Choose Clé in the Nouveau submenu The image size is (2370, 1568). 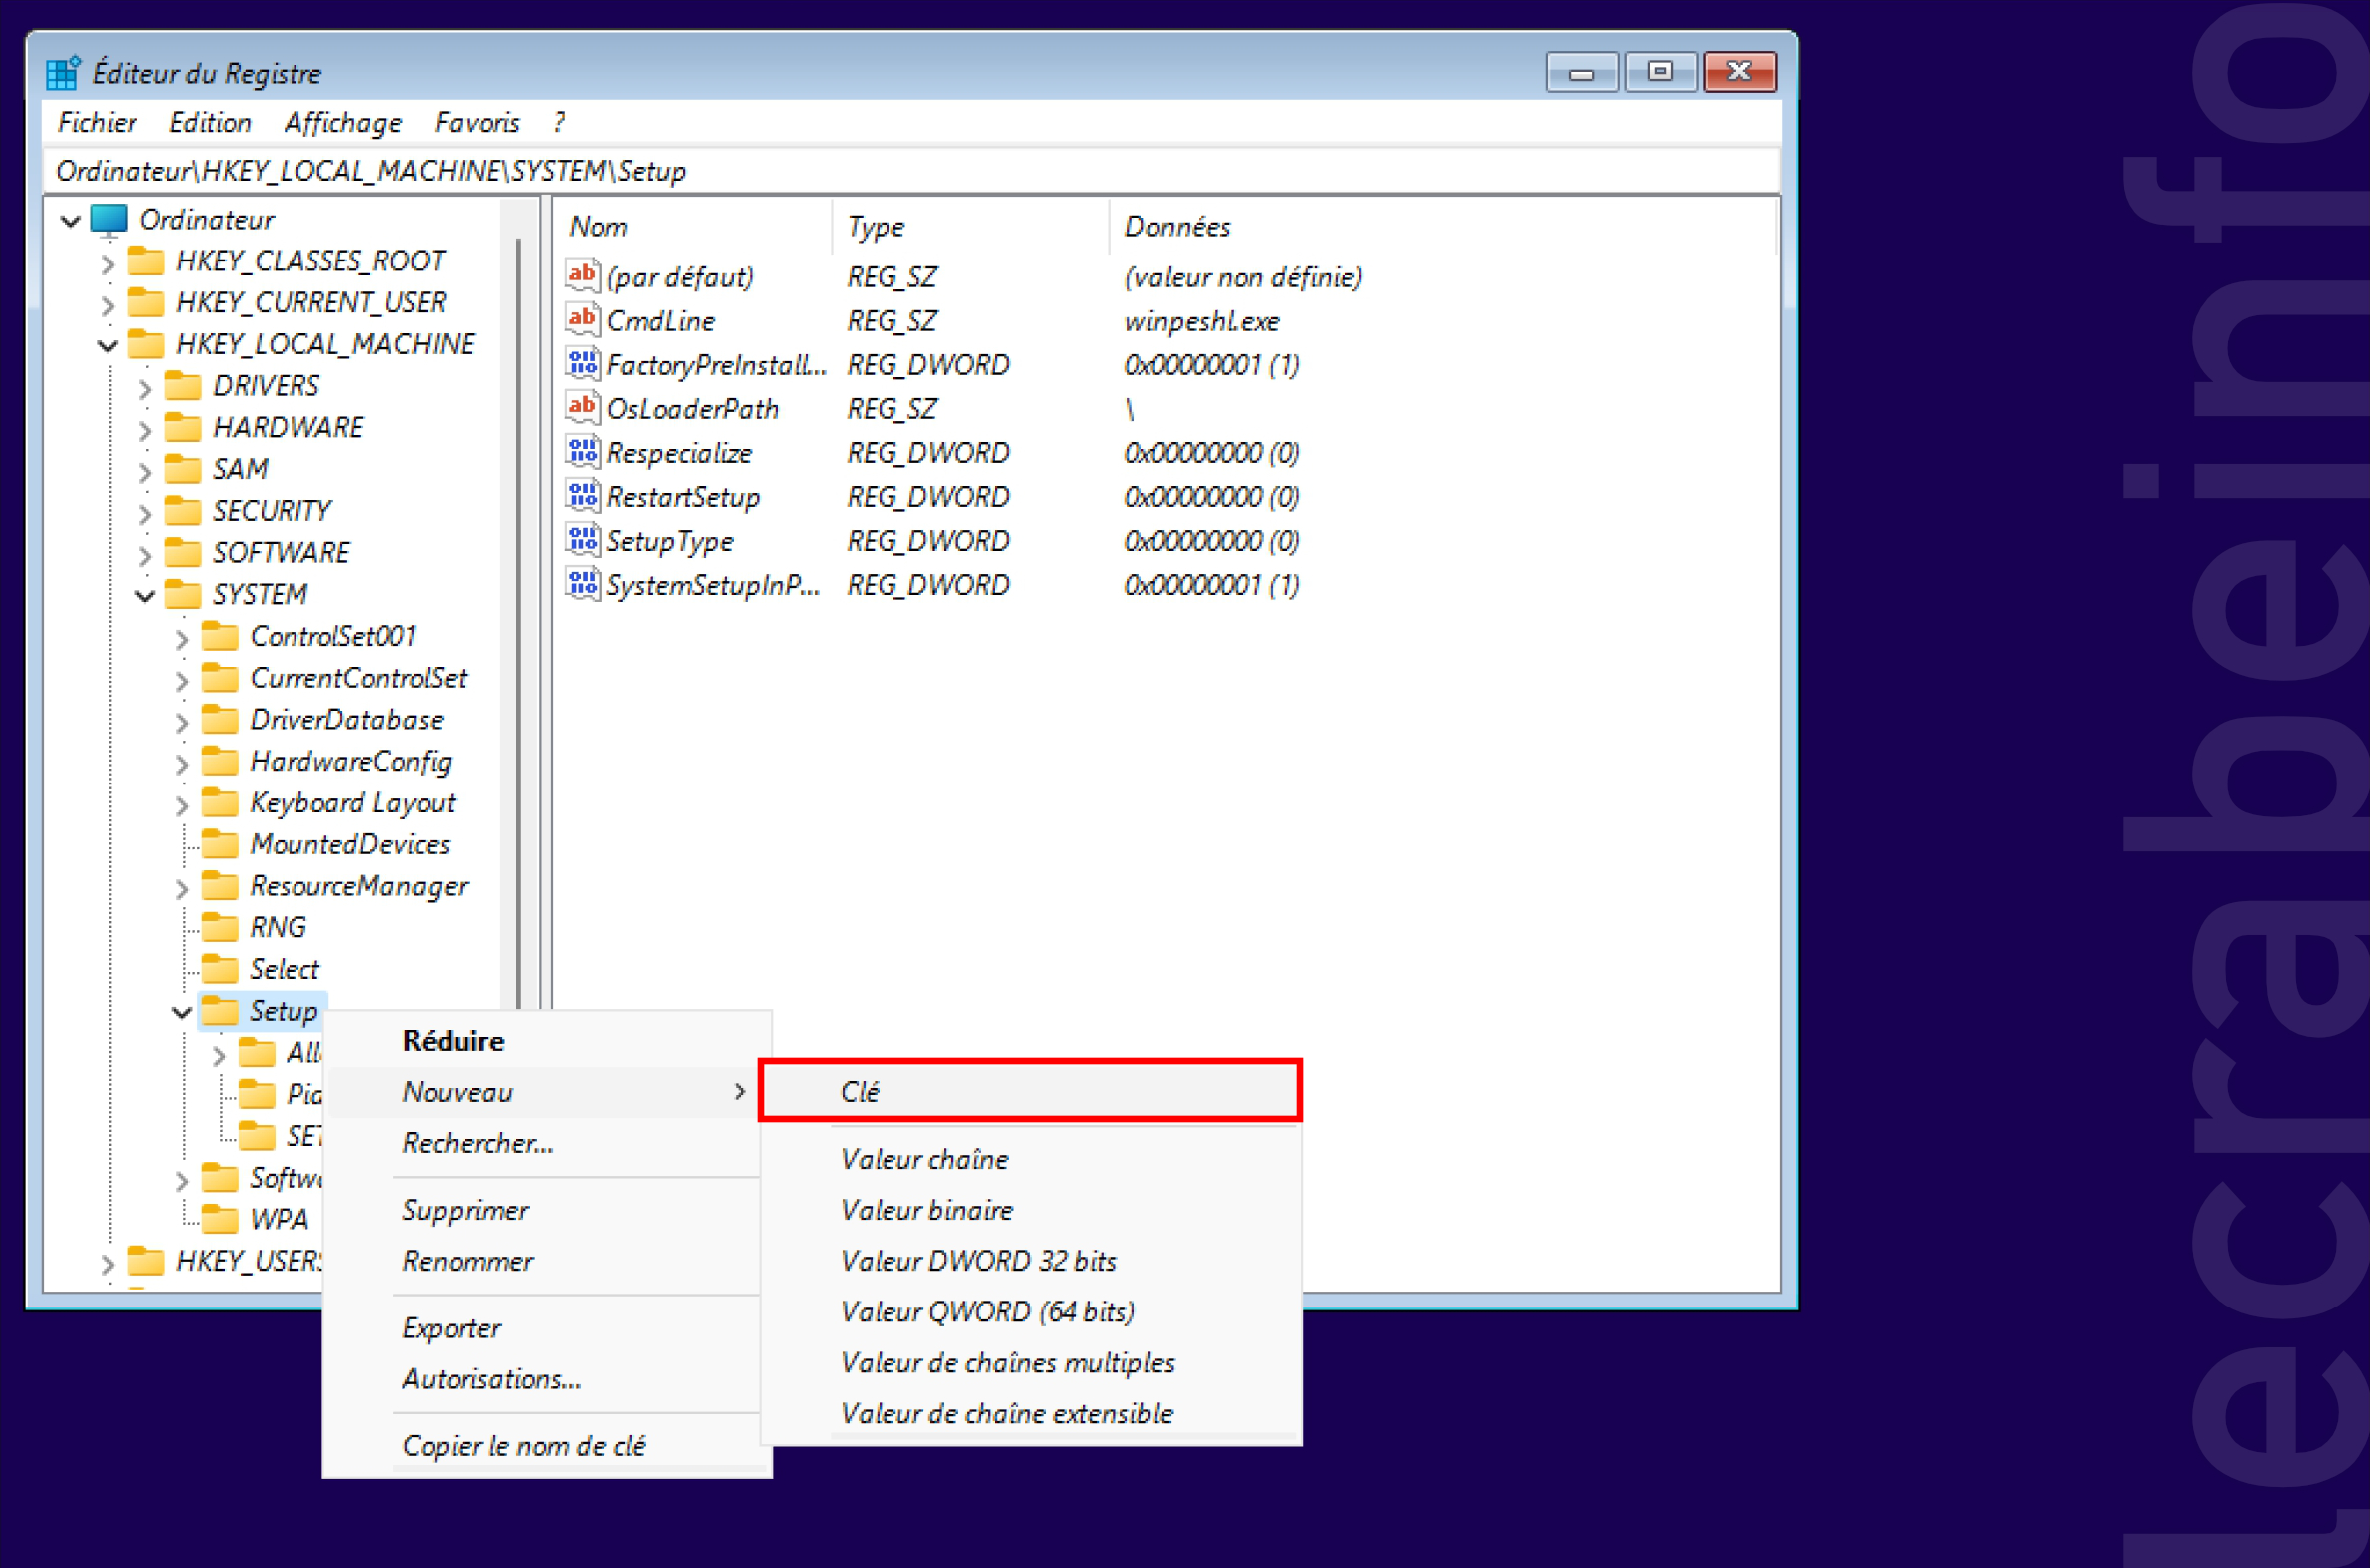1030,1091
